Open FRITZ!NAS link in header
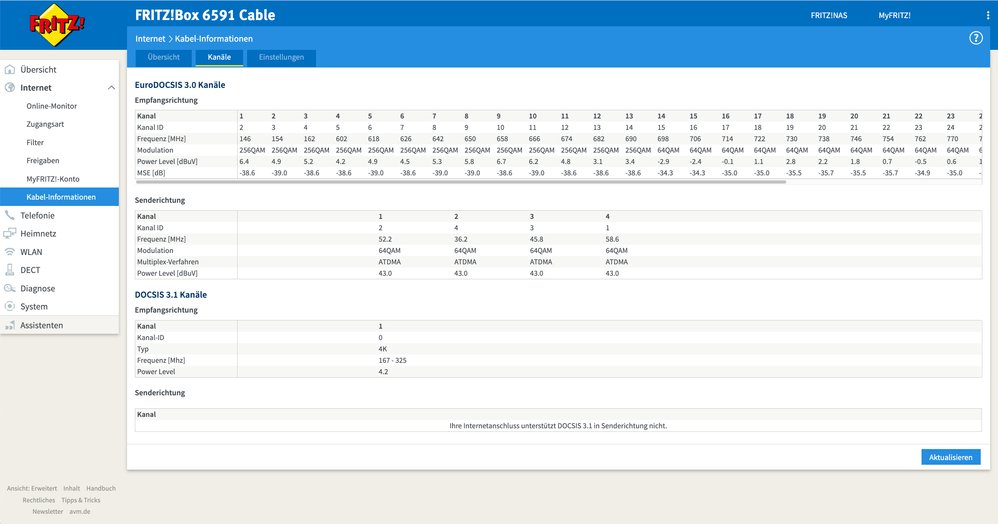998x524 pixels. [x=829, y=15]
